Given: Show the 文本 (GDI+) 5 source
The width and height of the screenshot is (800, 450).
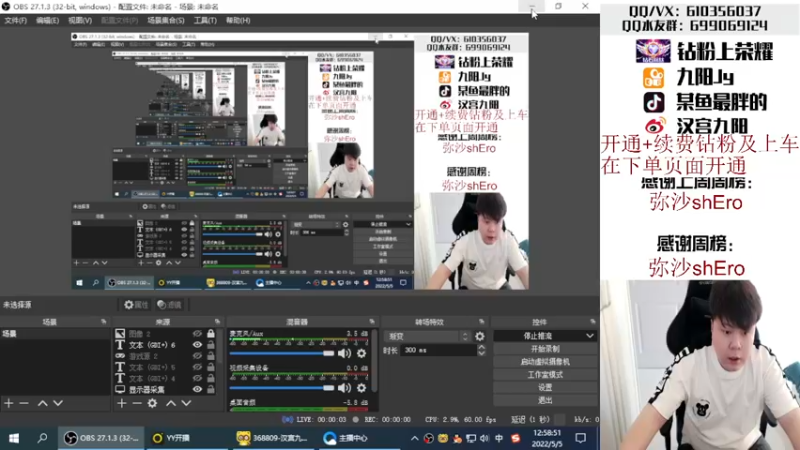Looking at the screenshot, I should pyautogui.click(x=197, y=367).
